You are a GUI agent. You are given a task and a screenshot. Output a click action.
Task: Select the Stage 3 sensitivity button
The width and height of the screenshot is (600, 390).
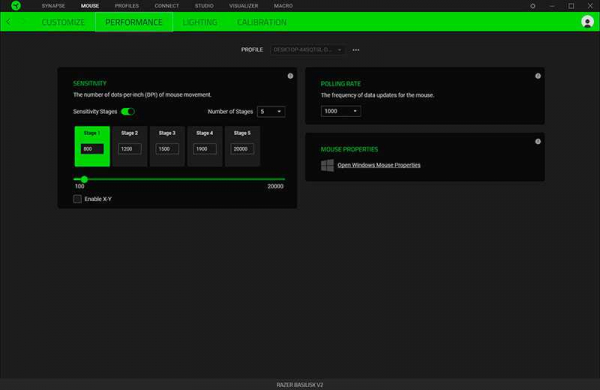pos(167,146)
